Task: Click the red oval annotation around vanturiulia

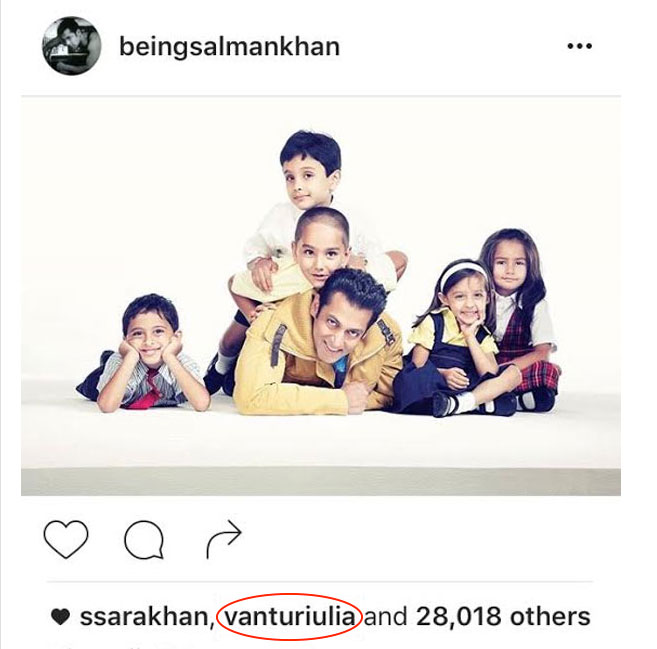Action: (x=290, y=617)
